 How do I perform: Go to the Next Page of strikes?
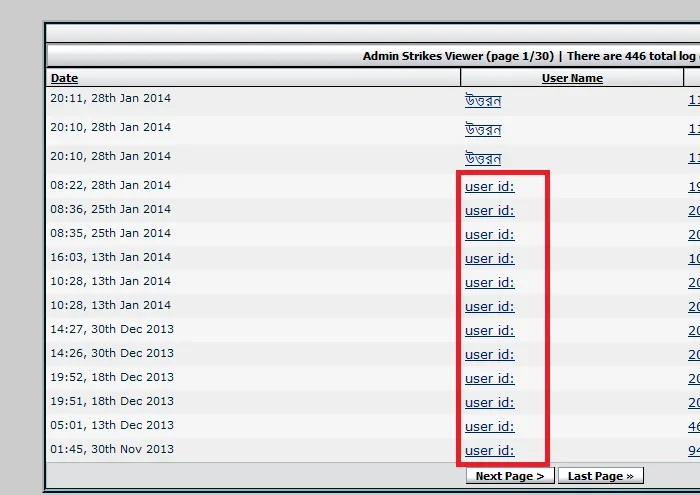pos(510,476)
